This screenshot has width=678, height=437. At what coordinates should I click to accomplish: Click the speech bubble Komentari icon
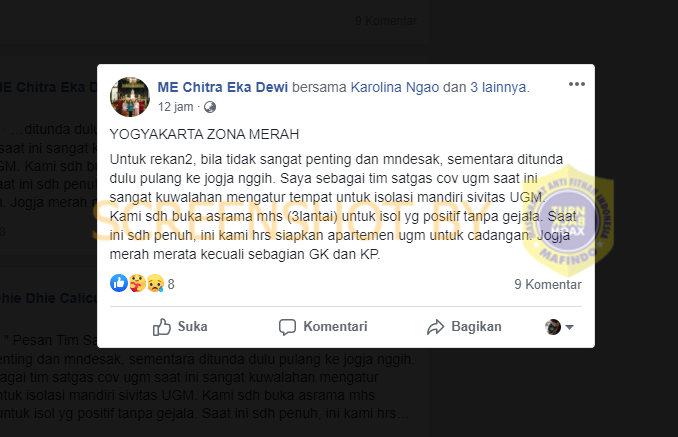tap(287, 327)
